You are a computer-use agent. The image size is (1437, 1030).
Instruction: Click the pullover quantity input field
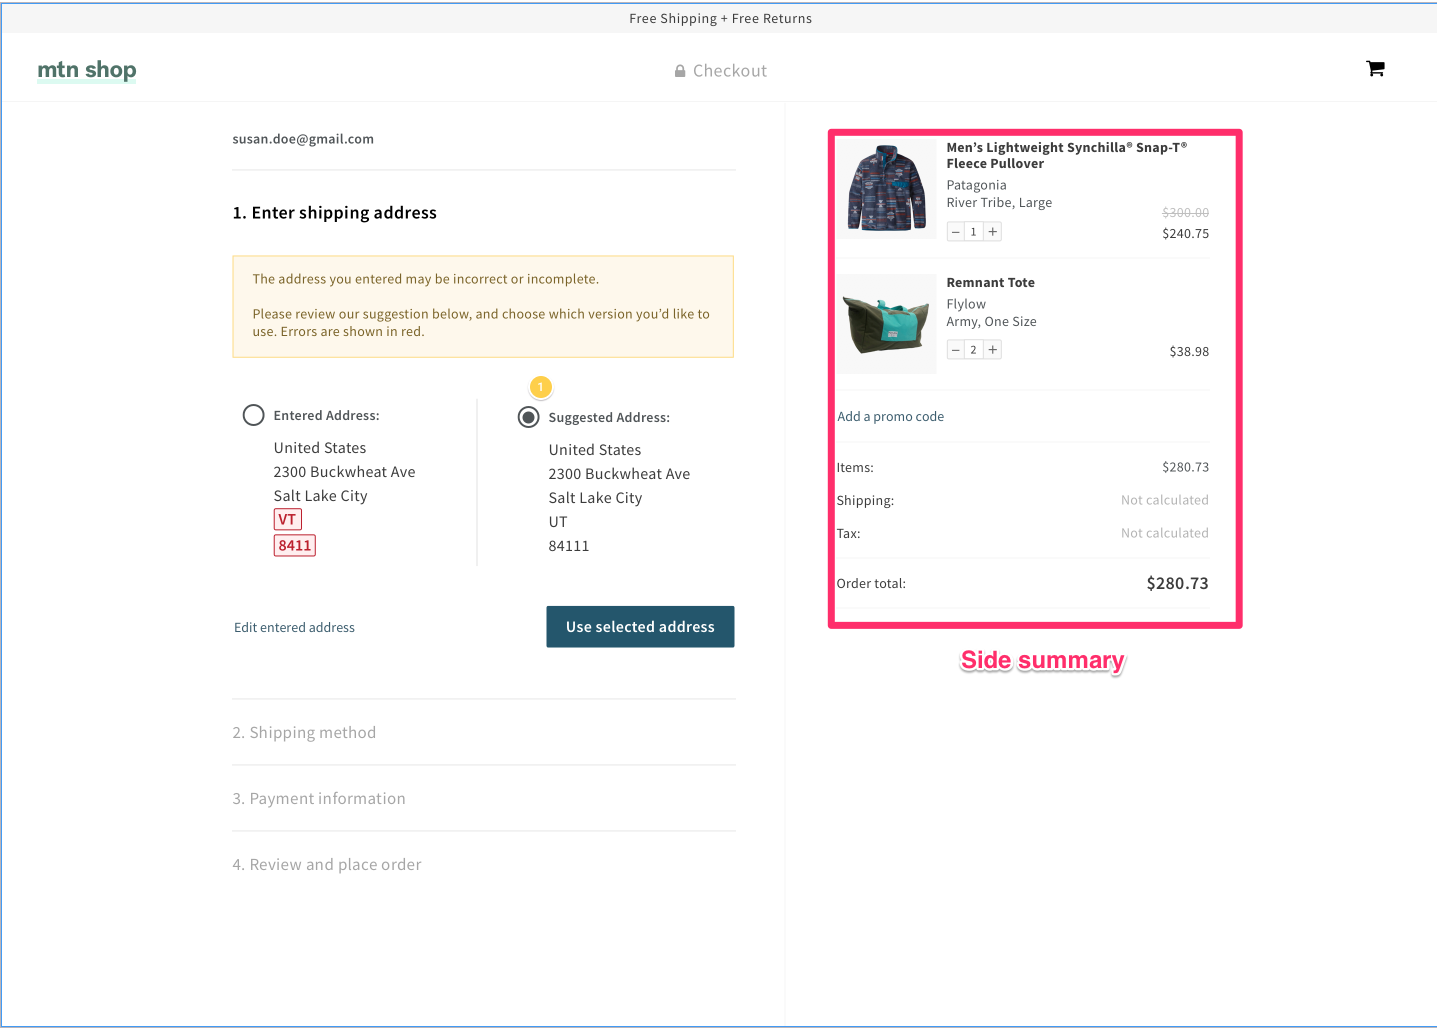(973, 231)
